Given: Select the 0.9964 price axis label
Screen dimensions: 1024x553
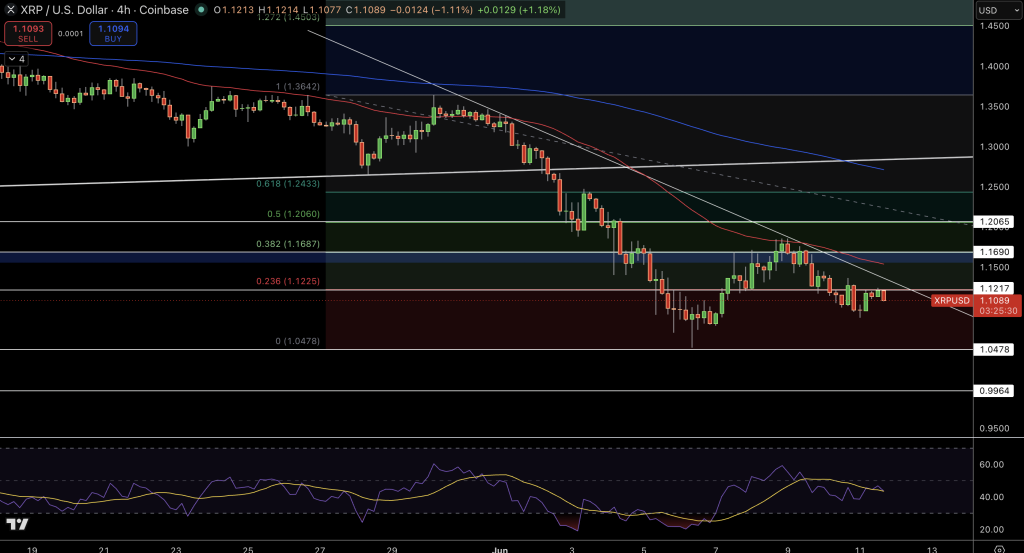Looking at the screenshot, I should click(994, 391).
